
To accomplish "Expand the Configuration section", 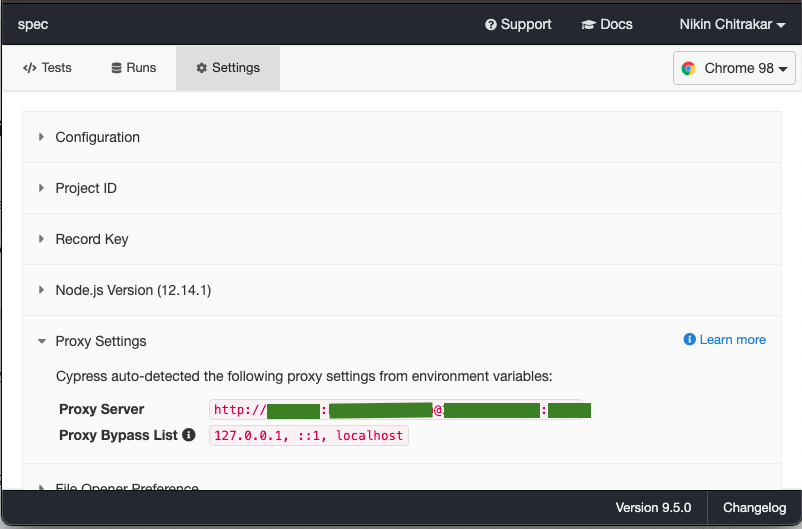I will click(x=402, y=137).
